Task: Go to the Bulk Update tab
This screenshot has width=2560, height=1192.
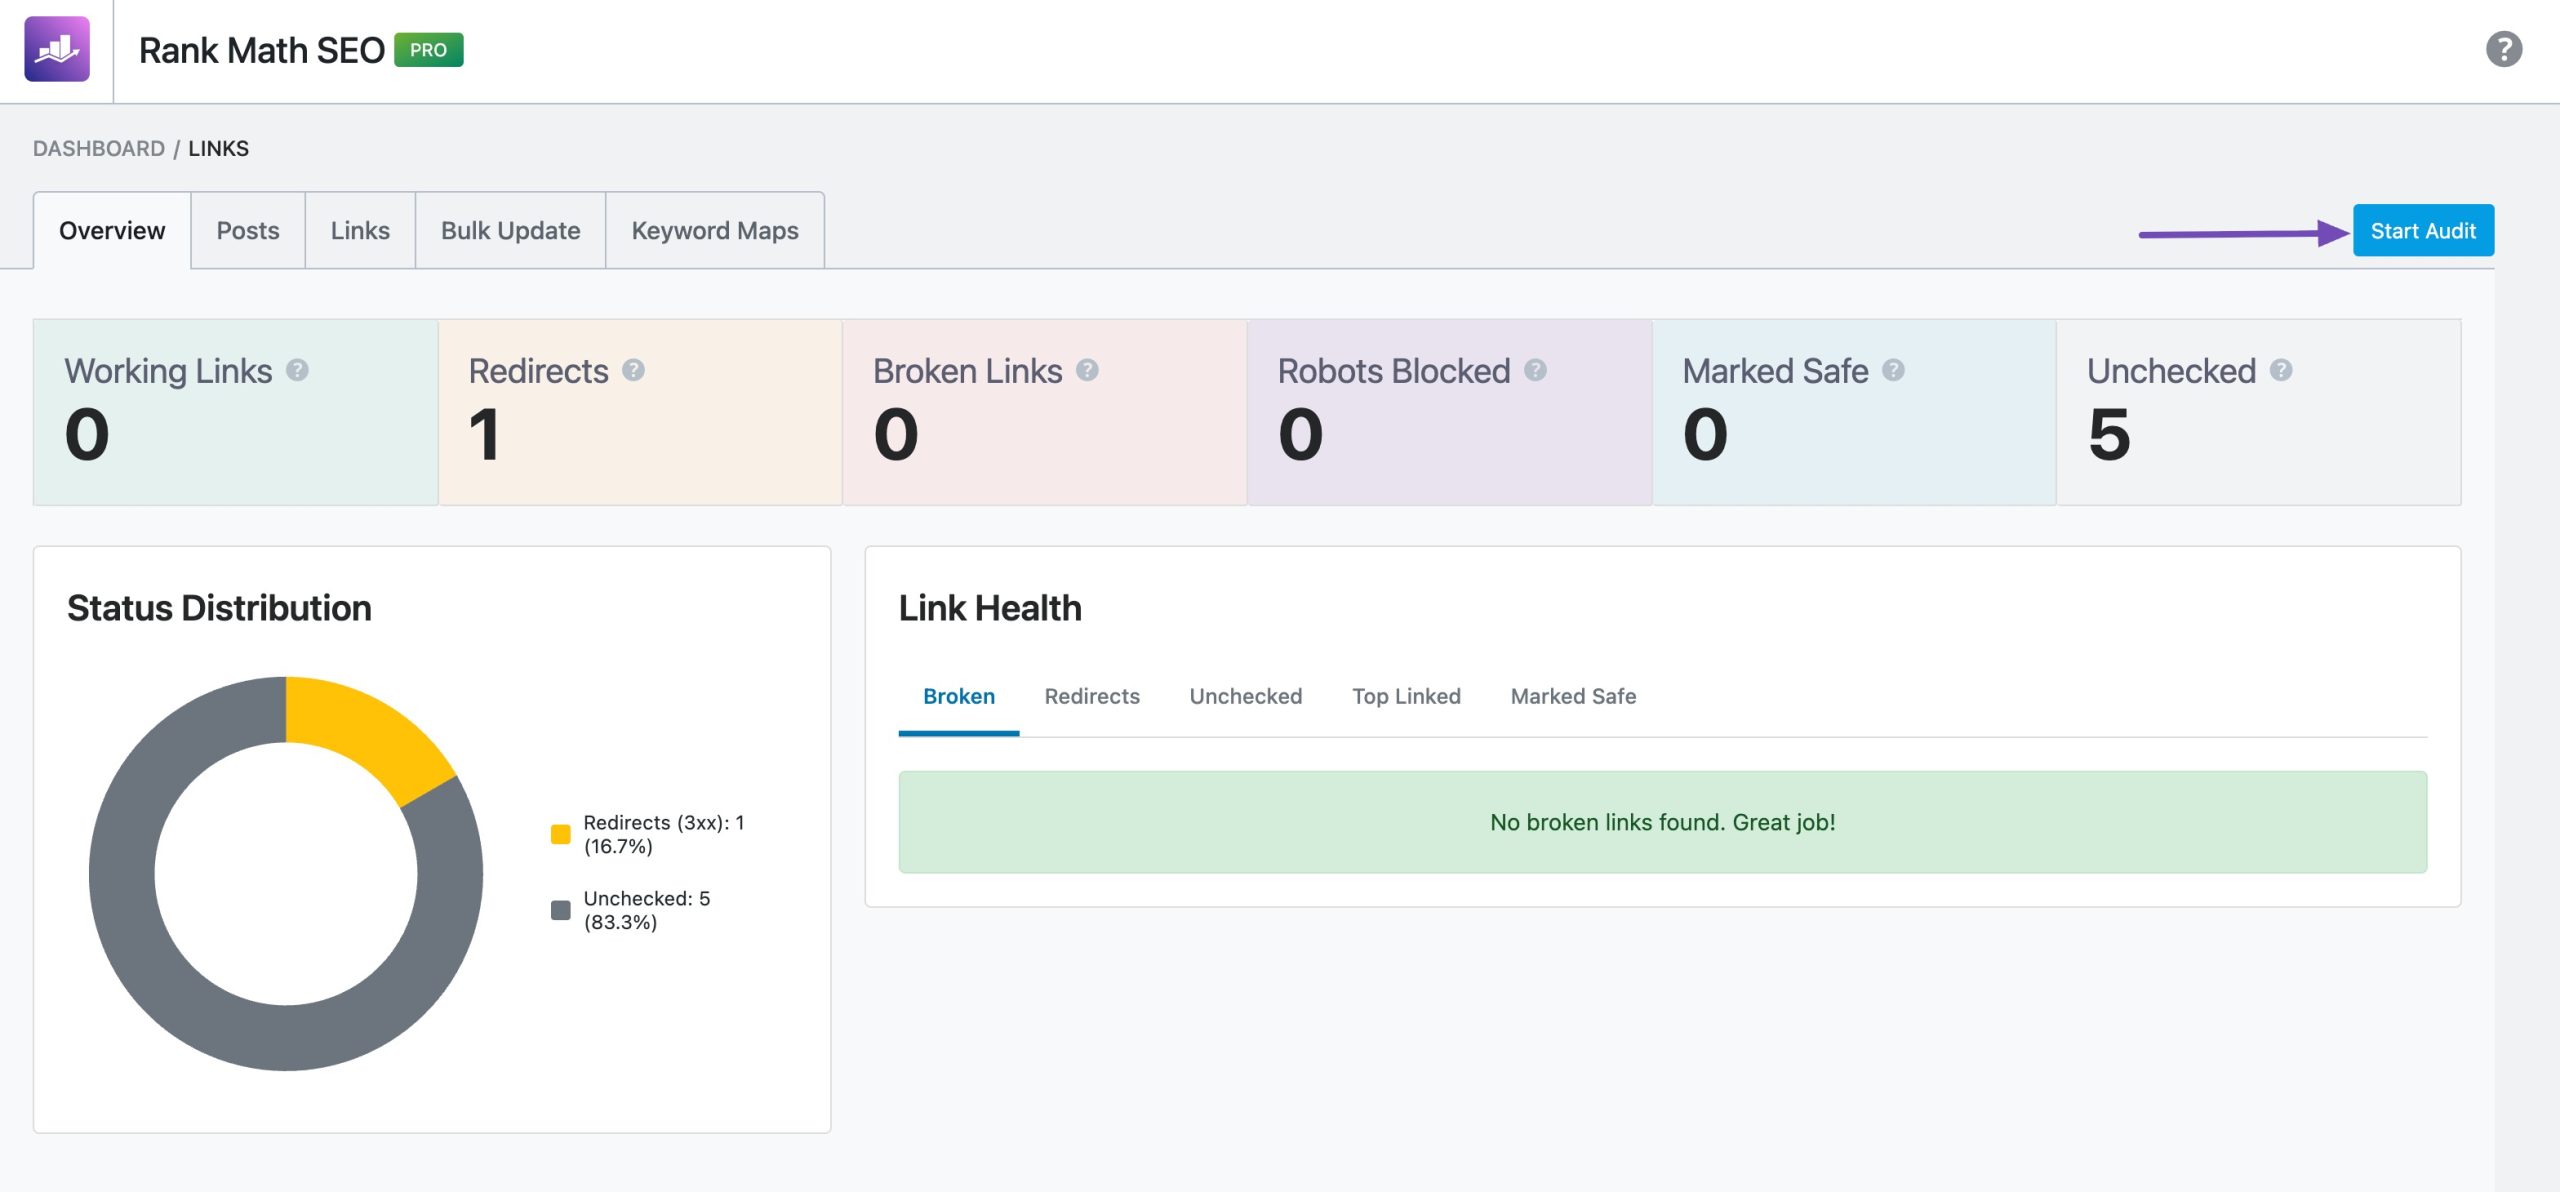Action: click(x=510, y=231)
